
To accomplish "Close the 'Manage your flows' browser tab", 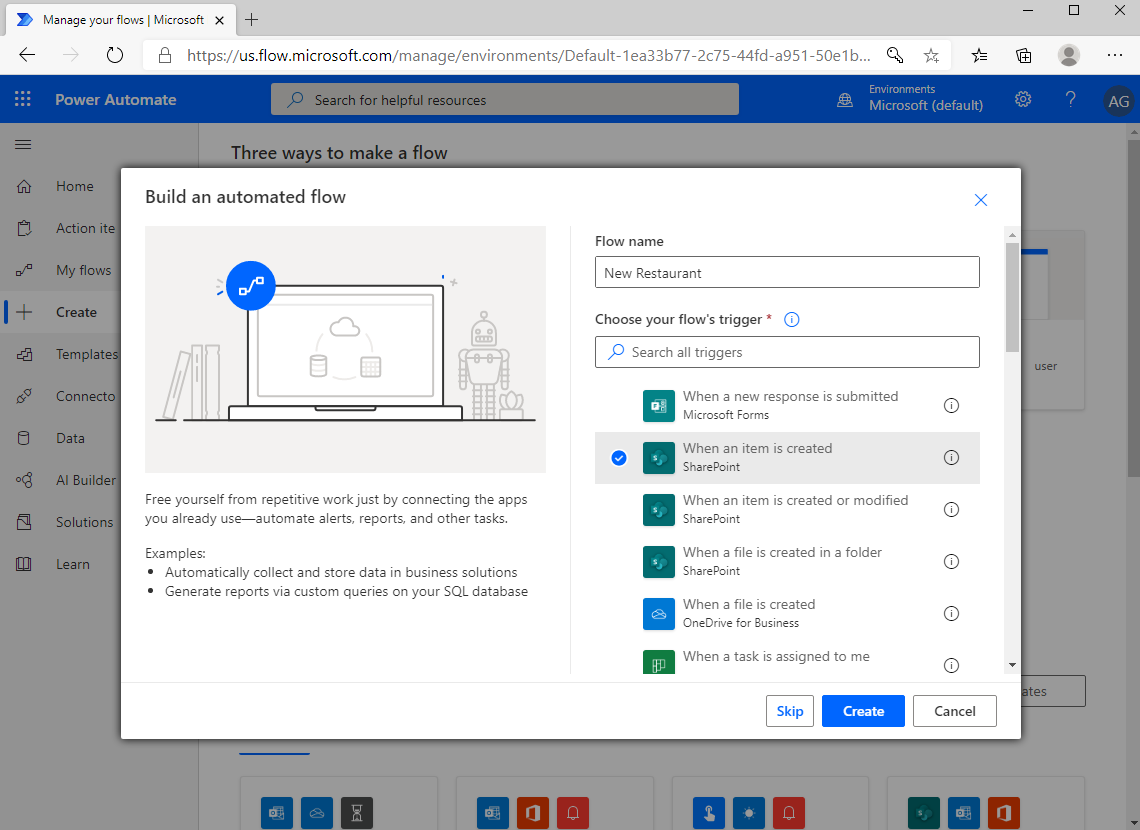I will [x=220, y=20].
